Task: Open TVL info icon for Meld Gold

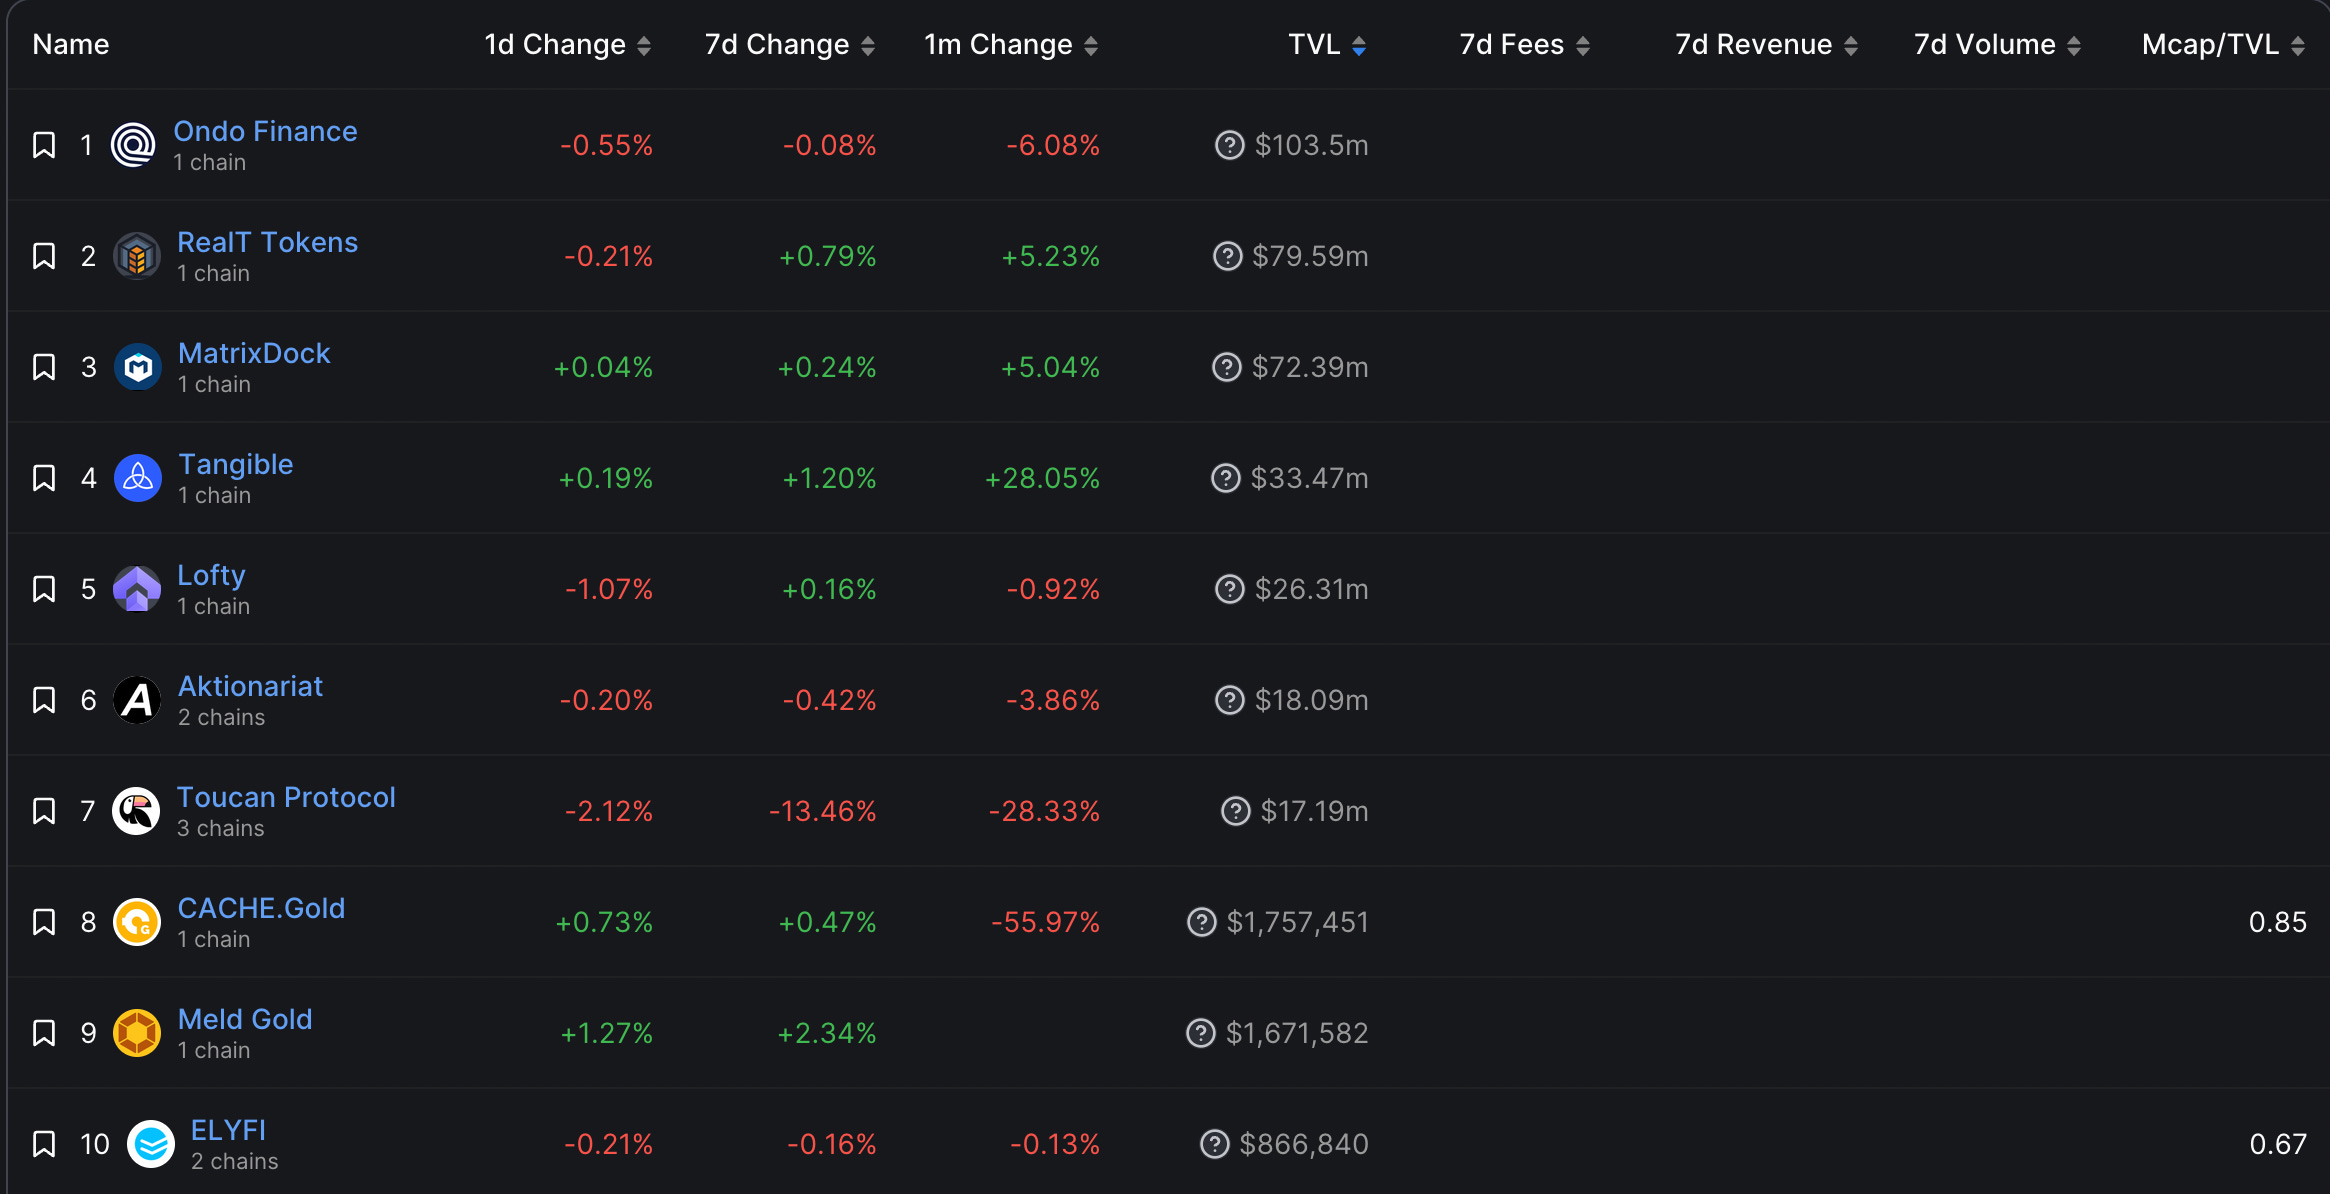Action: [x=1200, y=1033]
